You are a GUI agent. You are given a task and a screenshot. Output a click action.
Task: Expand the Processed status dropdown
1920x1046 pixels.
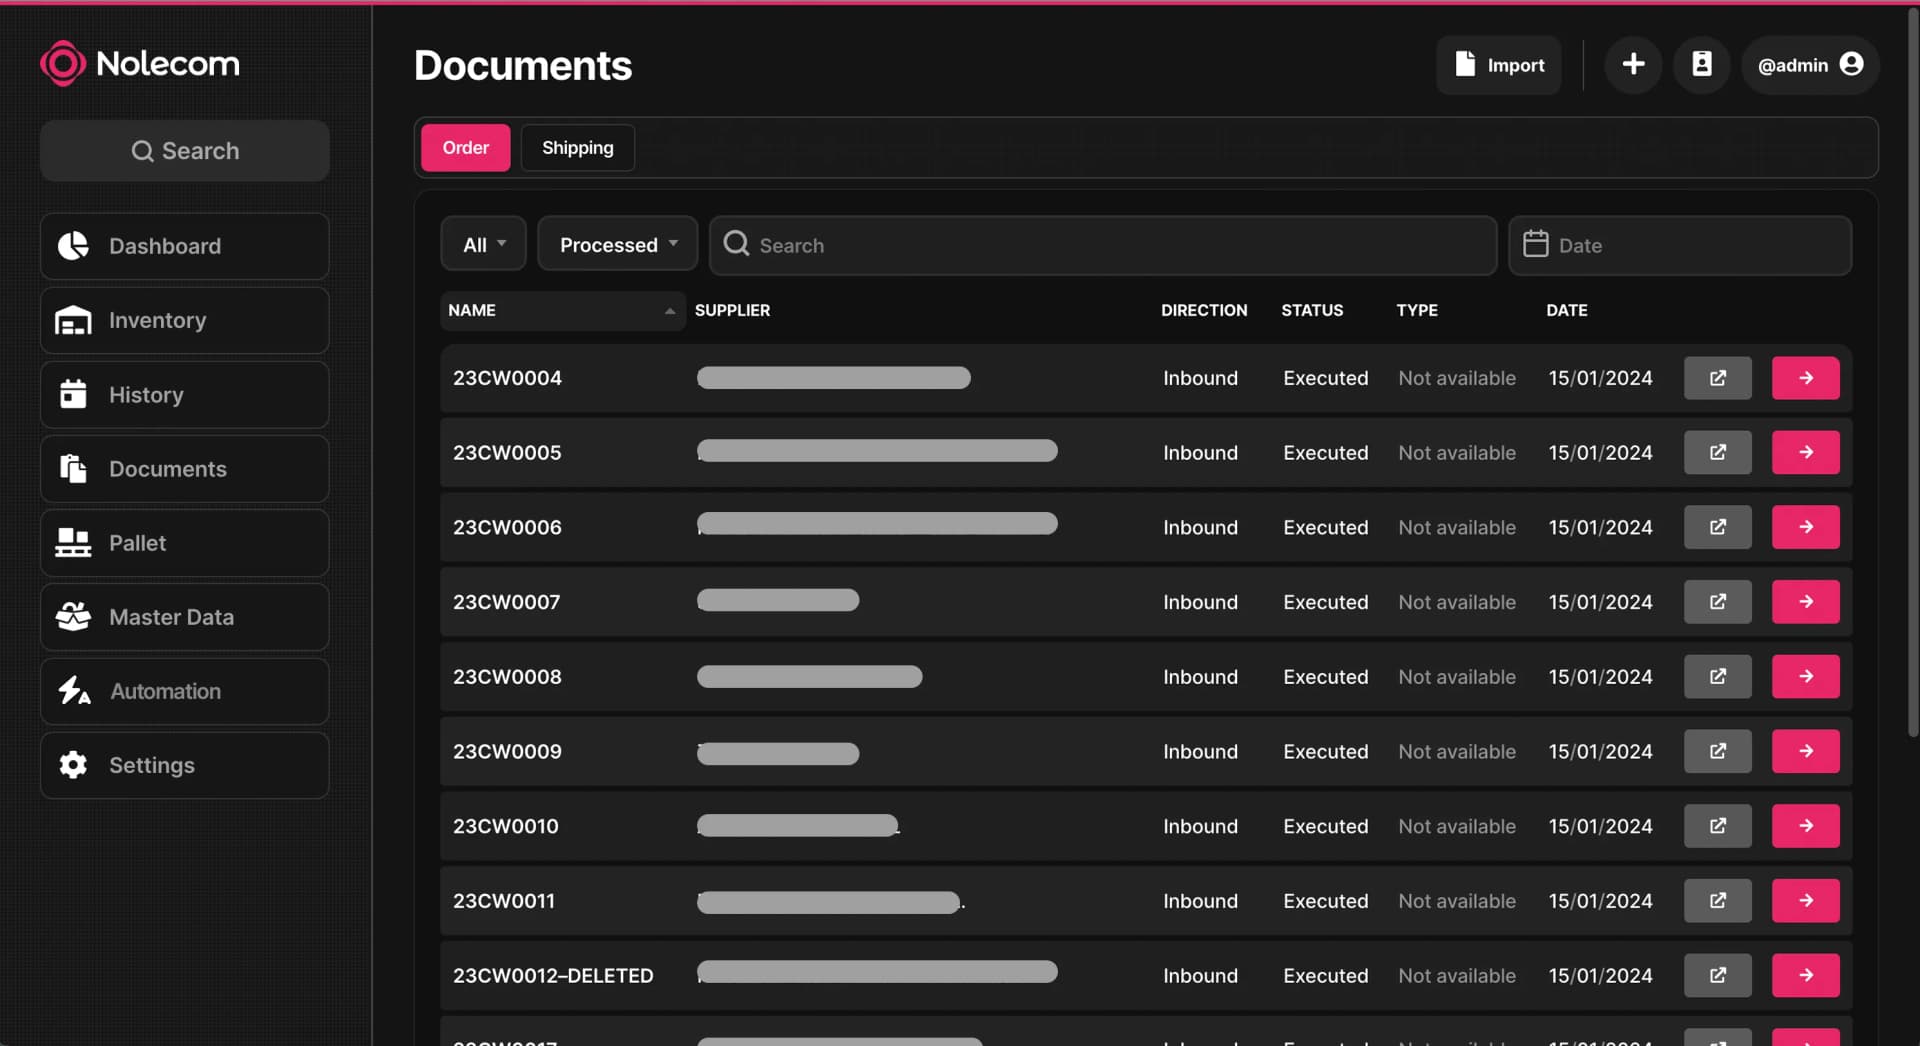[617, 245]
